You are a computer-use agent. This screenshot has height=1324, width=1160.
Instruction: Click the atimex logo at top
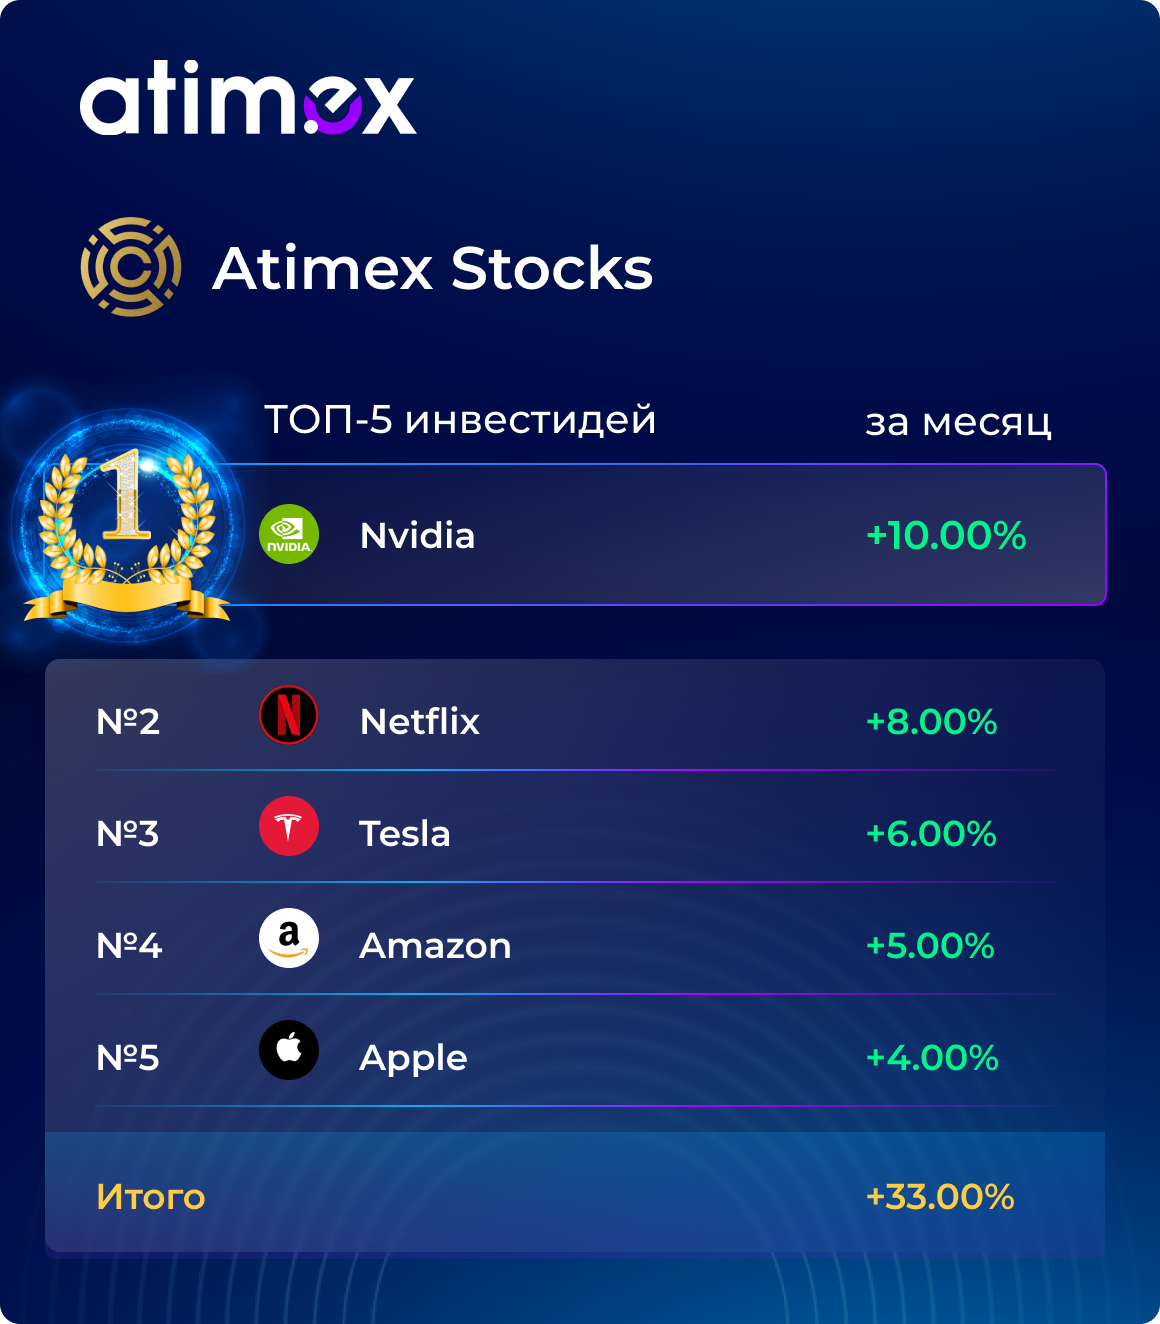248,97
